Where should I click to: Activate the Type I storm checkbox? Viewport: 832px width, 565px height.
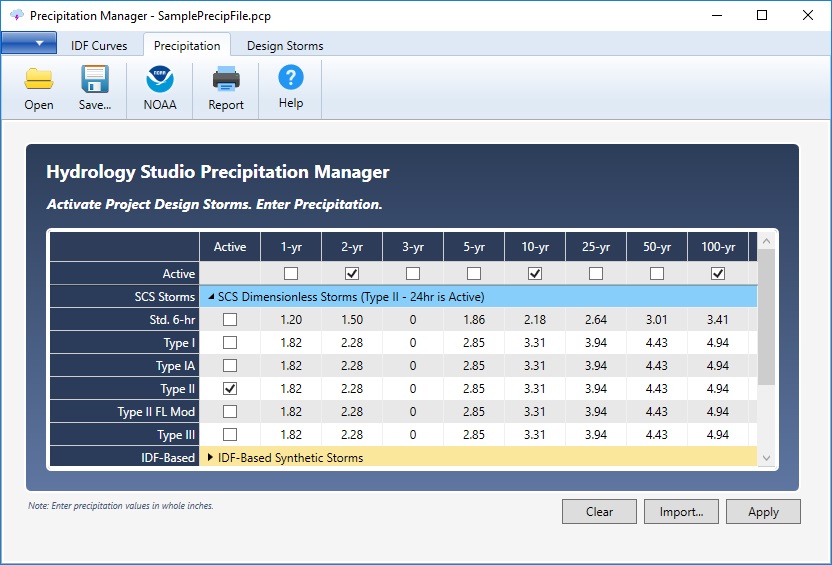tap(230, 343)
